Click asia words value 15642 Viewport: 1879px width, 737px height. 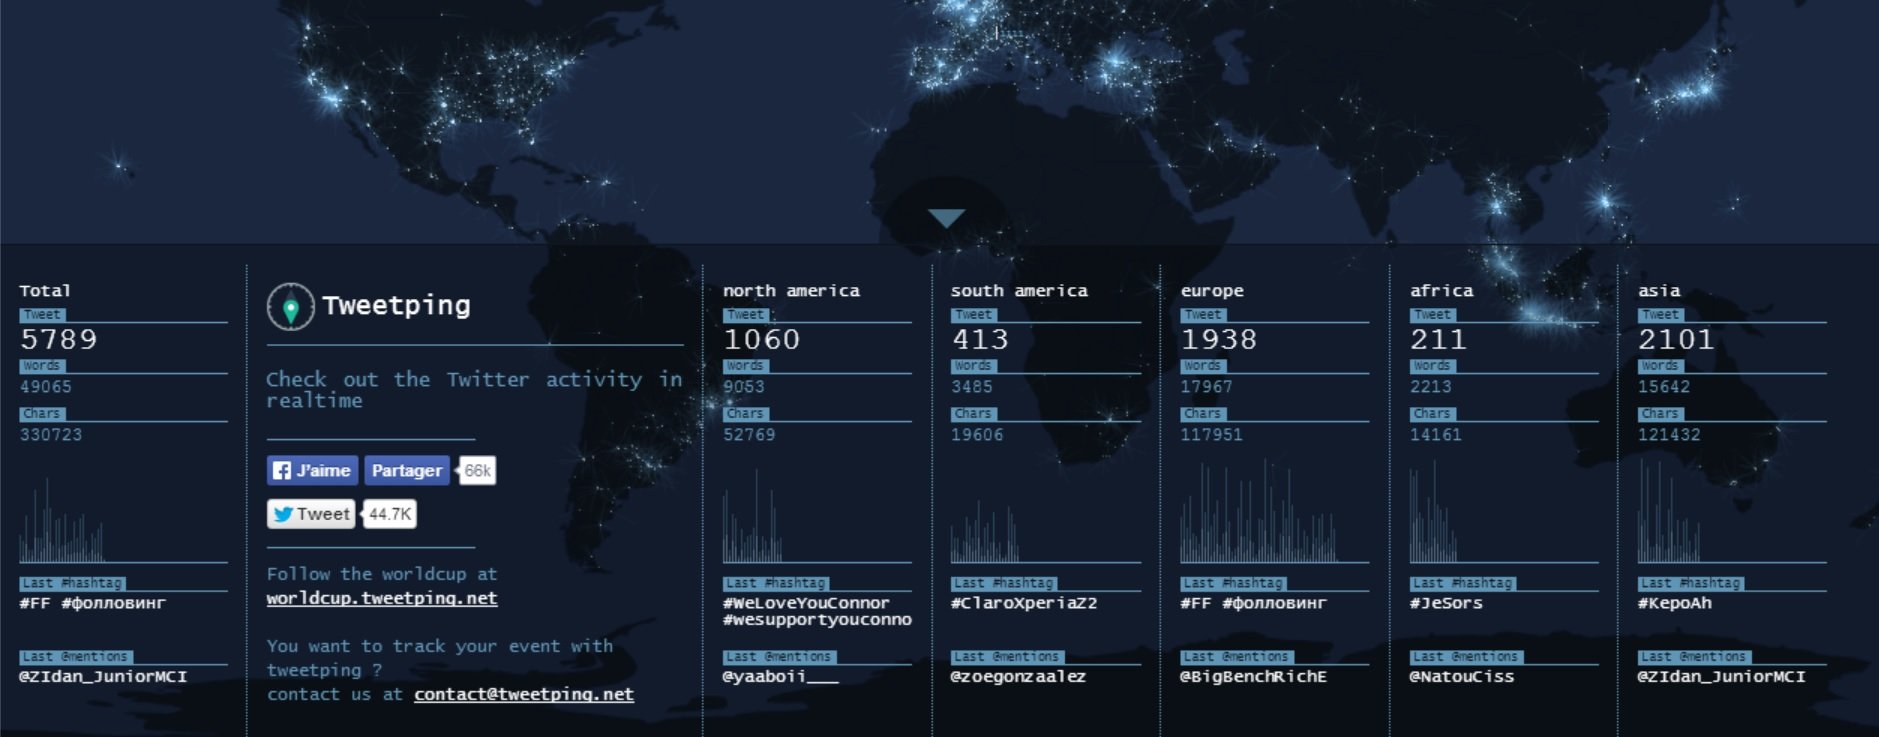point(1664,387)
